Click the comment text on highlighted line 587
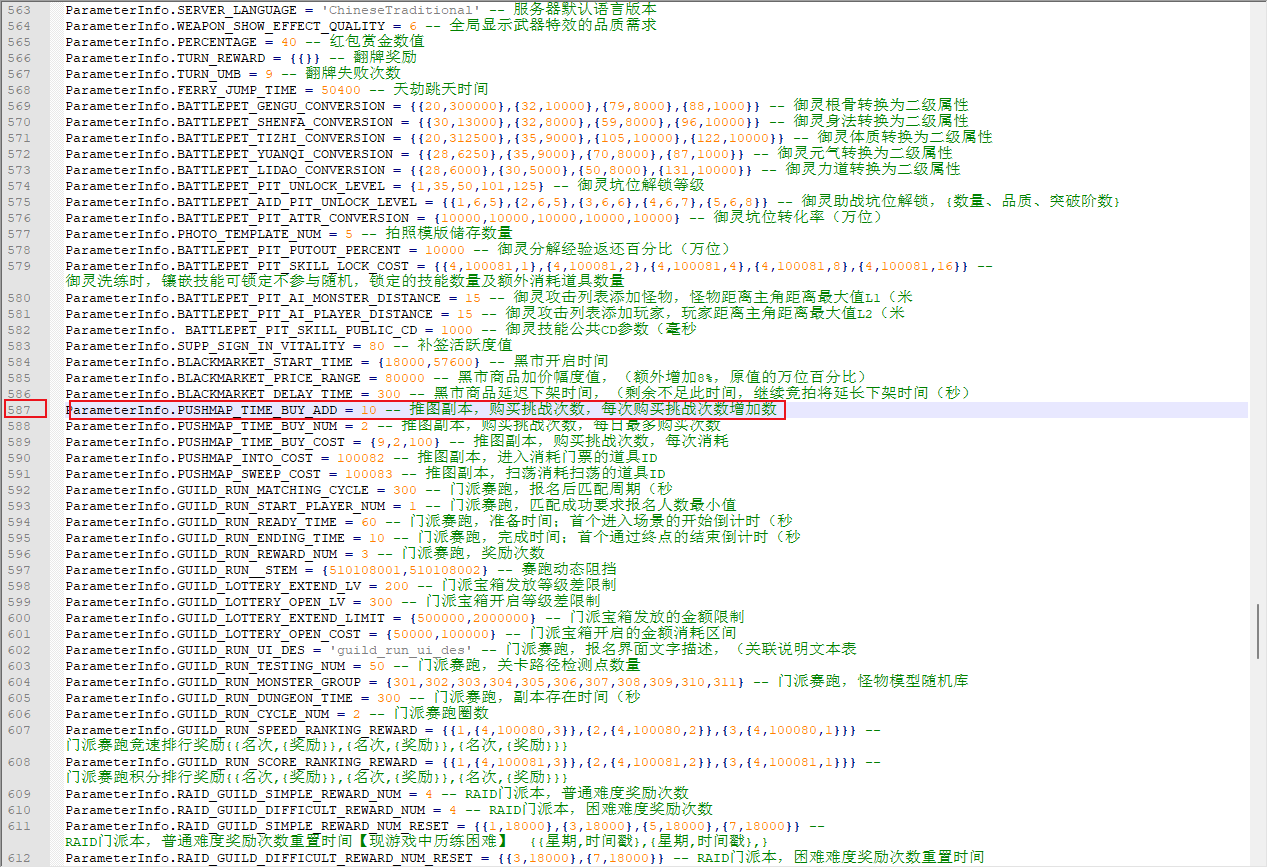Viewport: 1268px width, 868px height. [x=590, y=410]
